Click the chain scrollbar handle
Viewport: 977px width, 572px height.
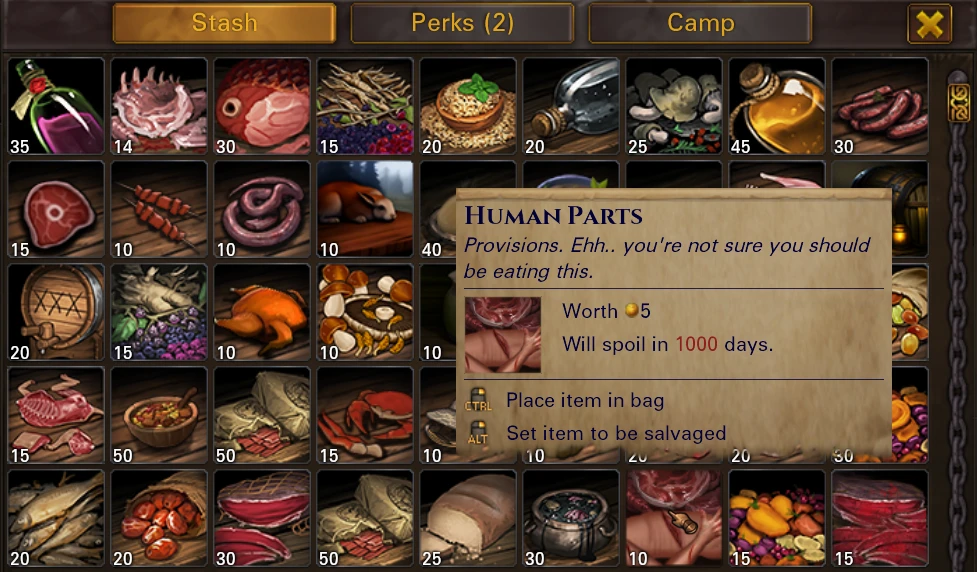(958, 101)
